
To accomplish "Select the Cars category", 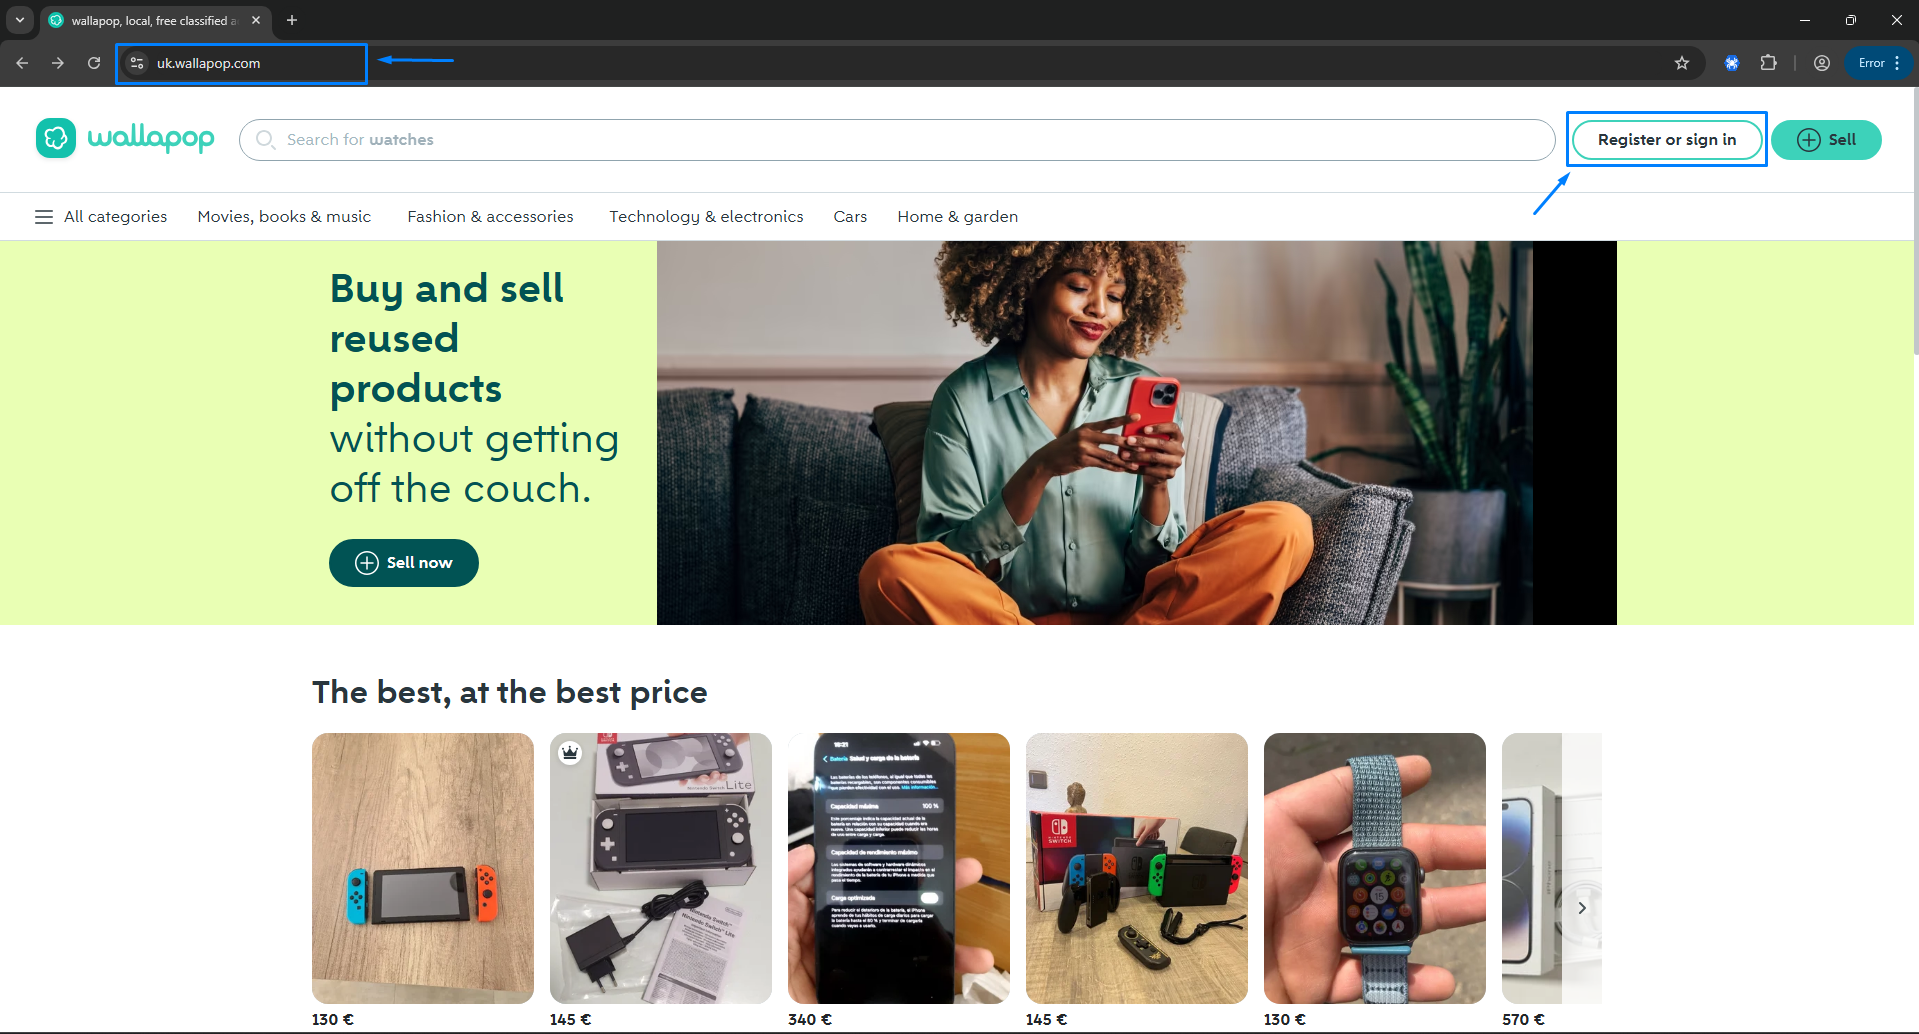I will tap(850, 217).
